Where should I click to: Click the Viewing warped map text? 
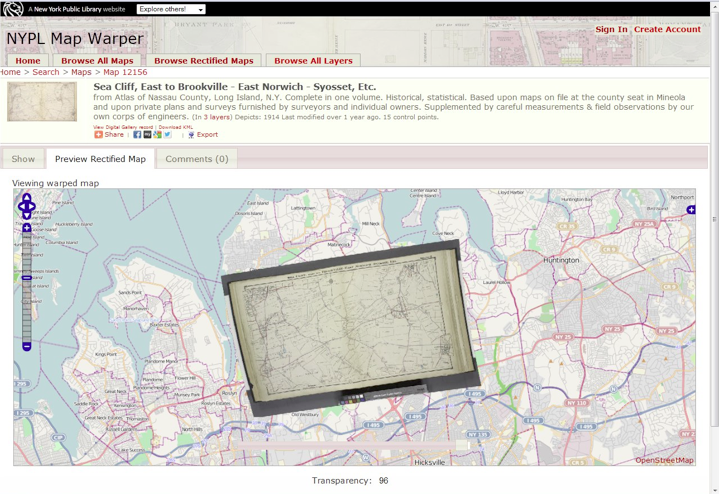[55, 183]
